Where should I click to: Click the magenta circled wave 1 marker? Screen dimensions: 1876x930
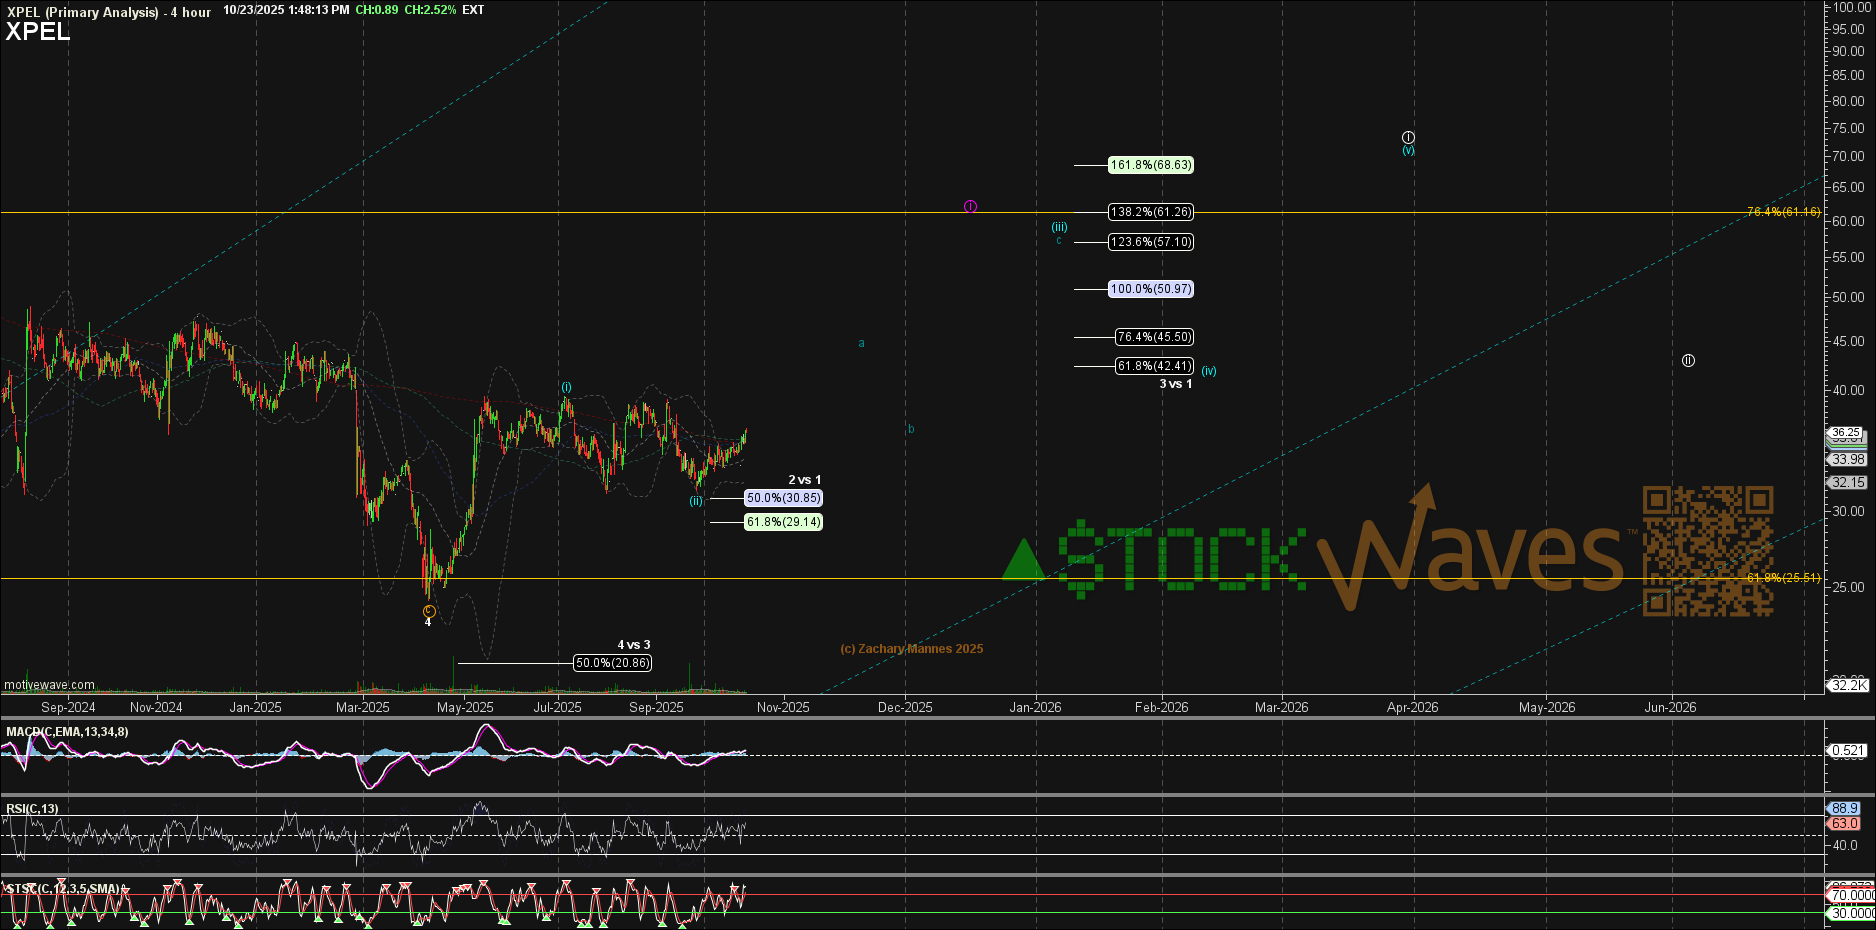[x=970, y=206]
